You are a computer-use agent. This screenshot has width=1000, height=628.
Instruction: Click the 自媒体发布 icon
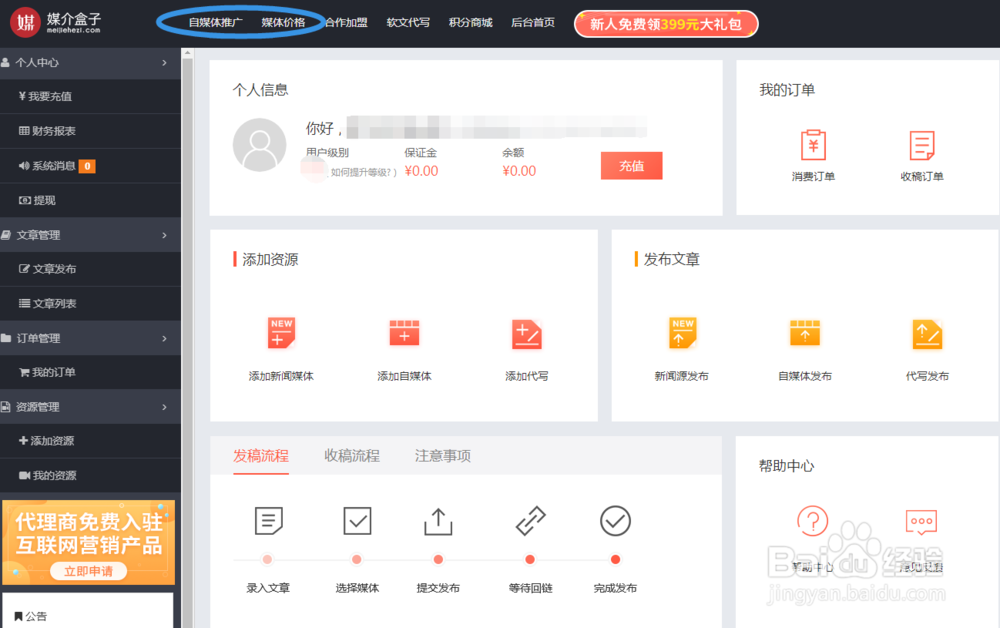point(805,333)
